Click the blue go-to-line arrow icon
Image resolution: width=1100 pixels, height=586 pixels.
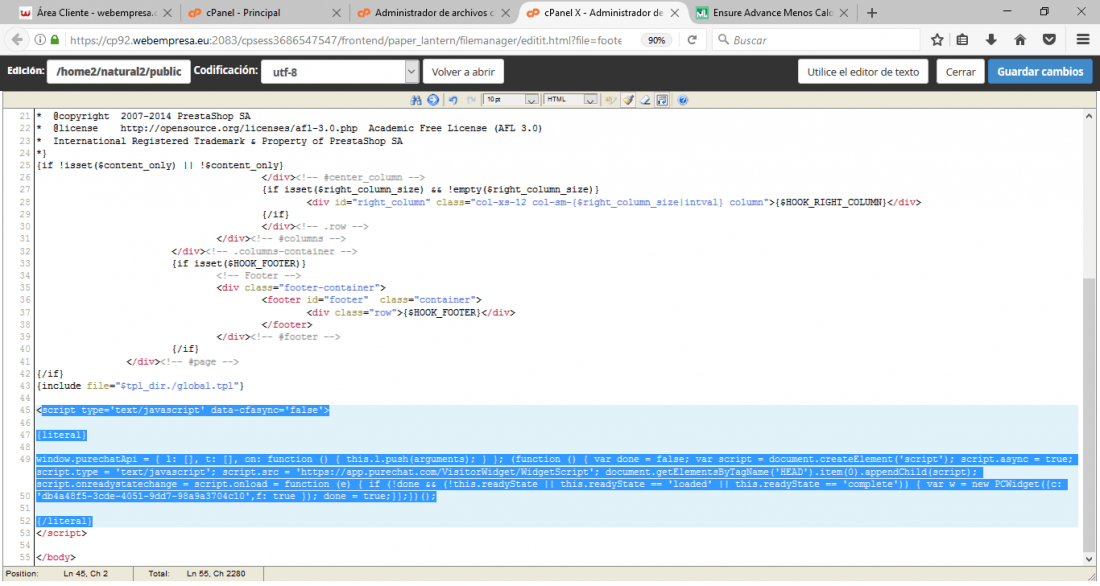[x=434, y=100]
